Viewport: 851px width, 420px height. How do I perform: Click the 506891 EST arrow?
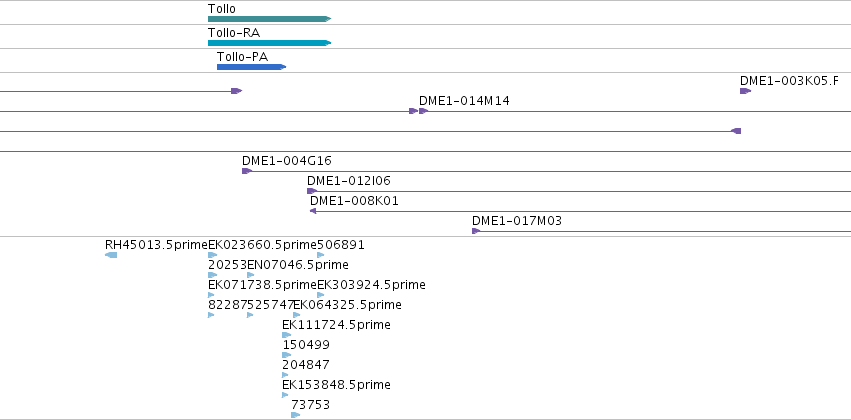(x=320, y=255)
